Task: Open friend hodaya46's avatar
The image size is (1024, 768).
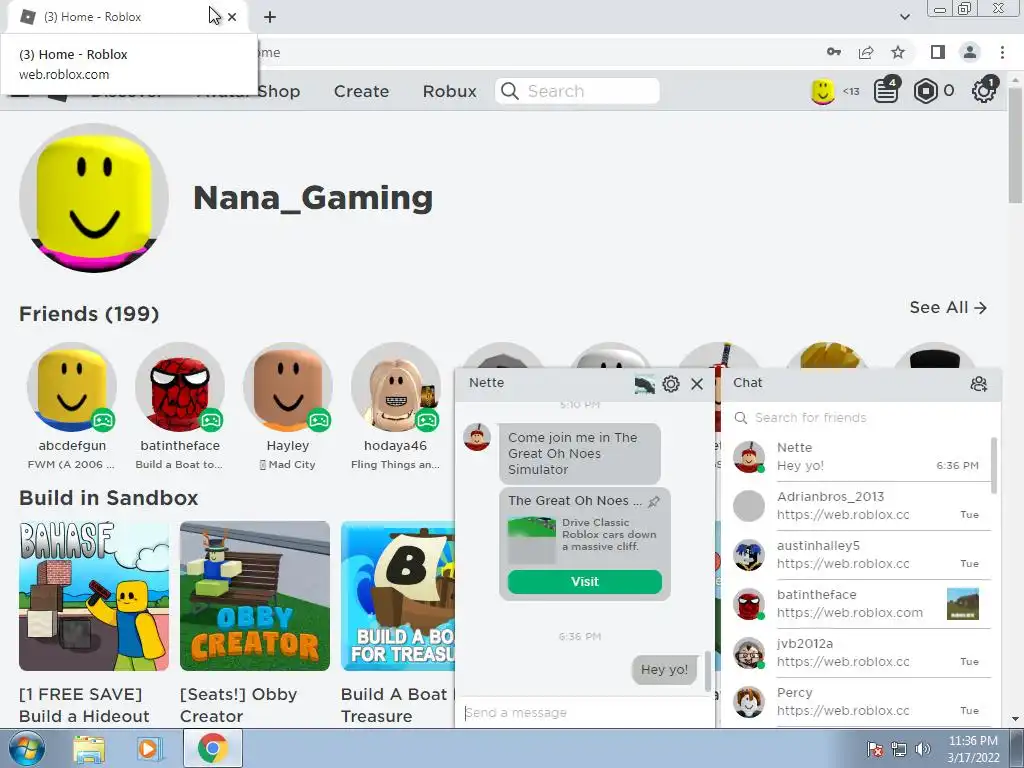Action: pyautogui.click(x=395, y=387)
